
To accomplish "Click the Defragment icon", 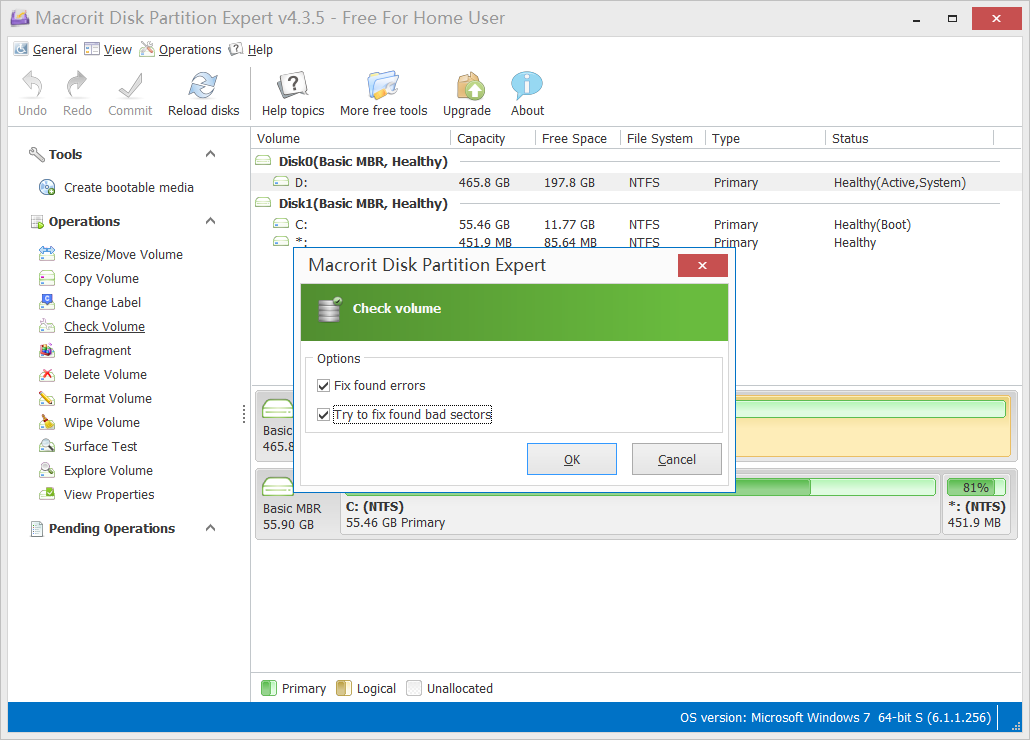I will click(x=47, y=350).
